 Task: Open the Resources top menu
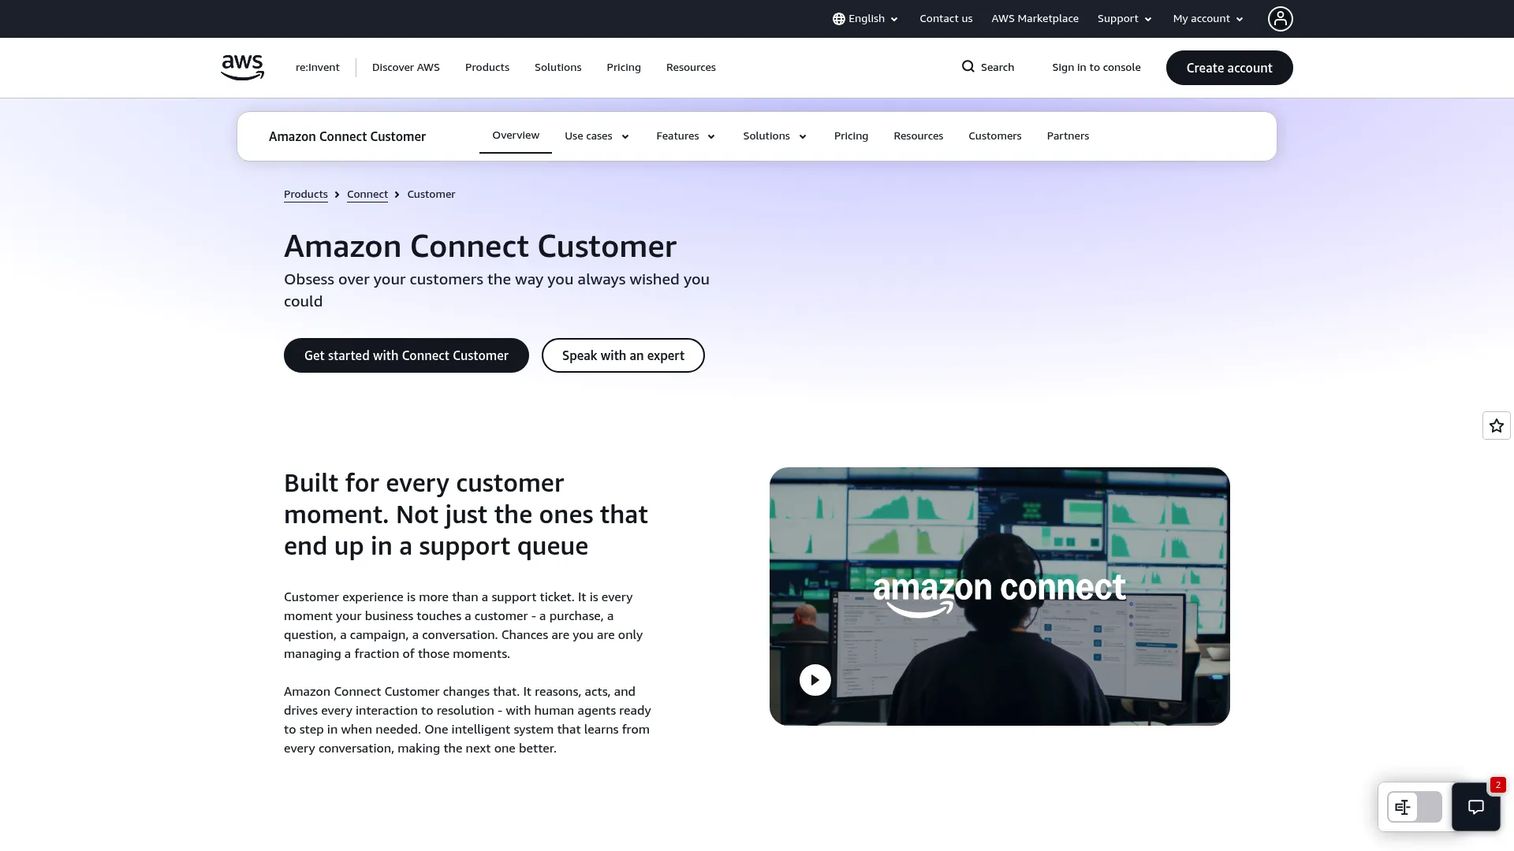click(x=691, y=67)
